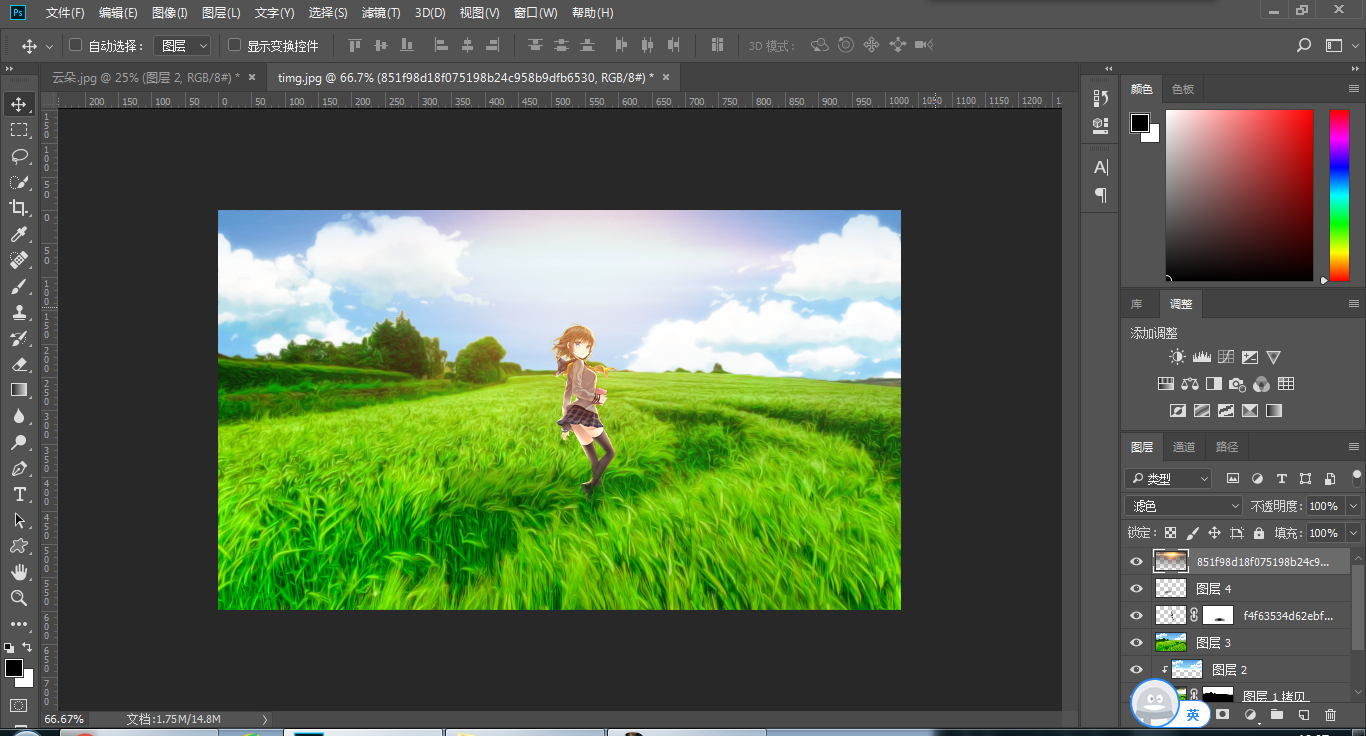Select the Healing Brush tool
The height and width of the screenshot is (736, 1366).
(x=19, y=260)
